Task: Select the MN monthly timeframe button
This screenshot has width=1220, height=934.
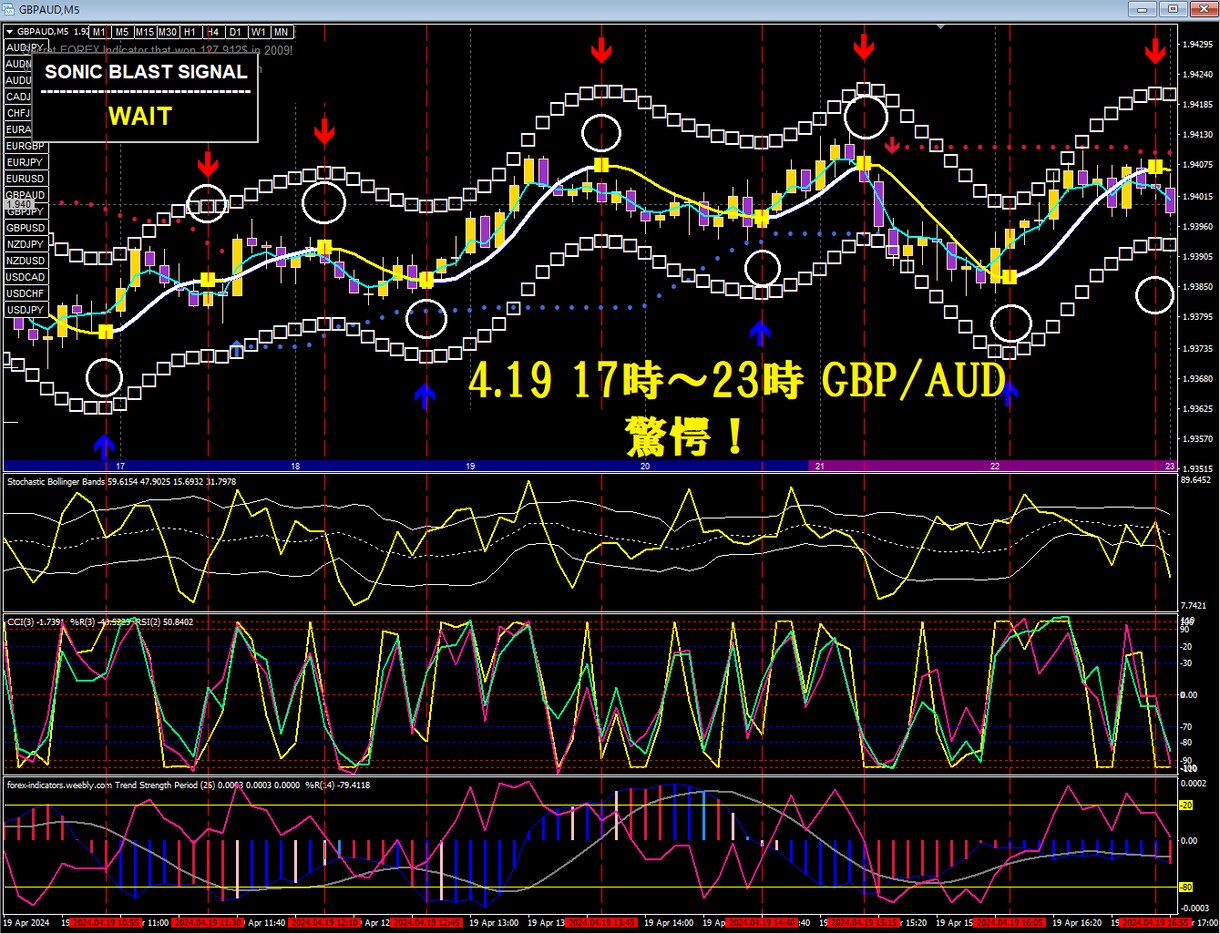Action: point(281,31)
